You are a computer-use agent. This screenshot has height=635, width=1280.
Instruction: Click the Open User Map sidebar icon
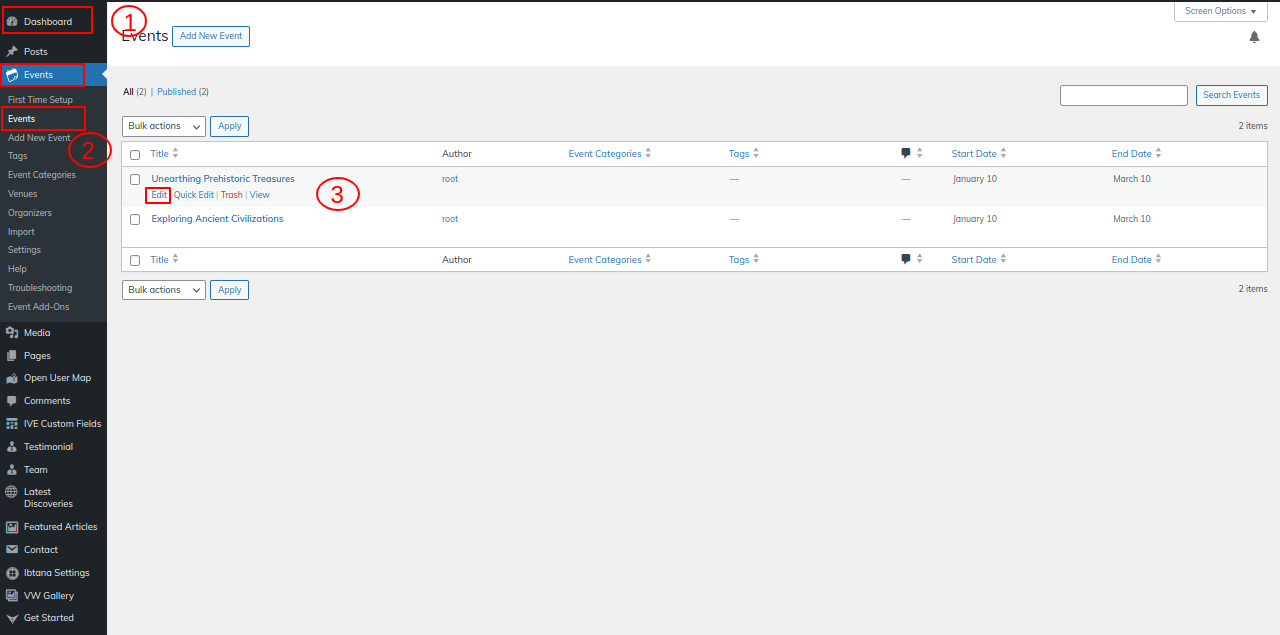[x=12, y=378]
